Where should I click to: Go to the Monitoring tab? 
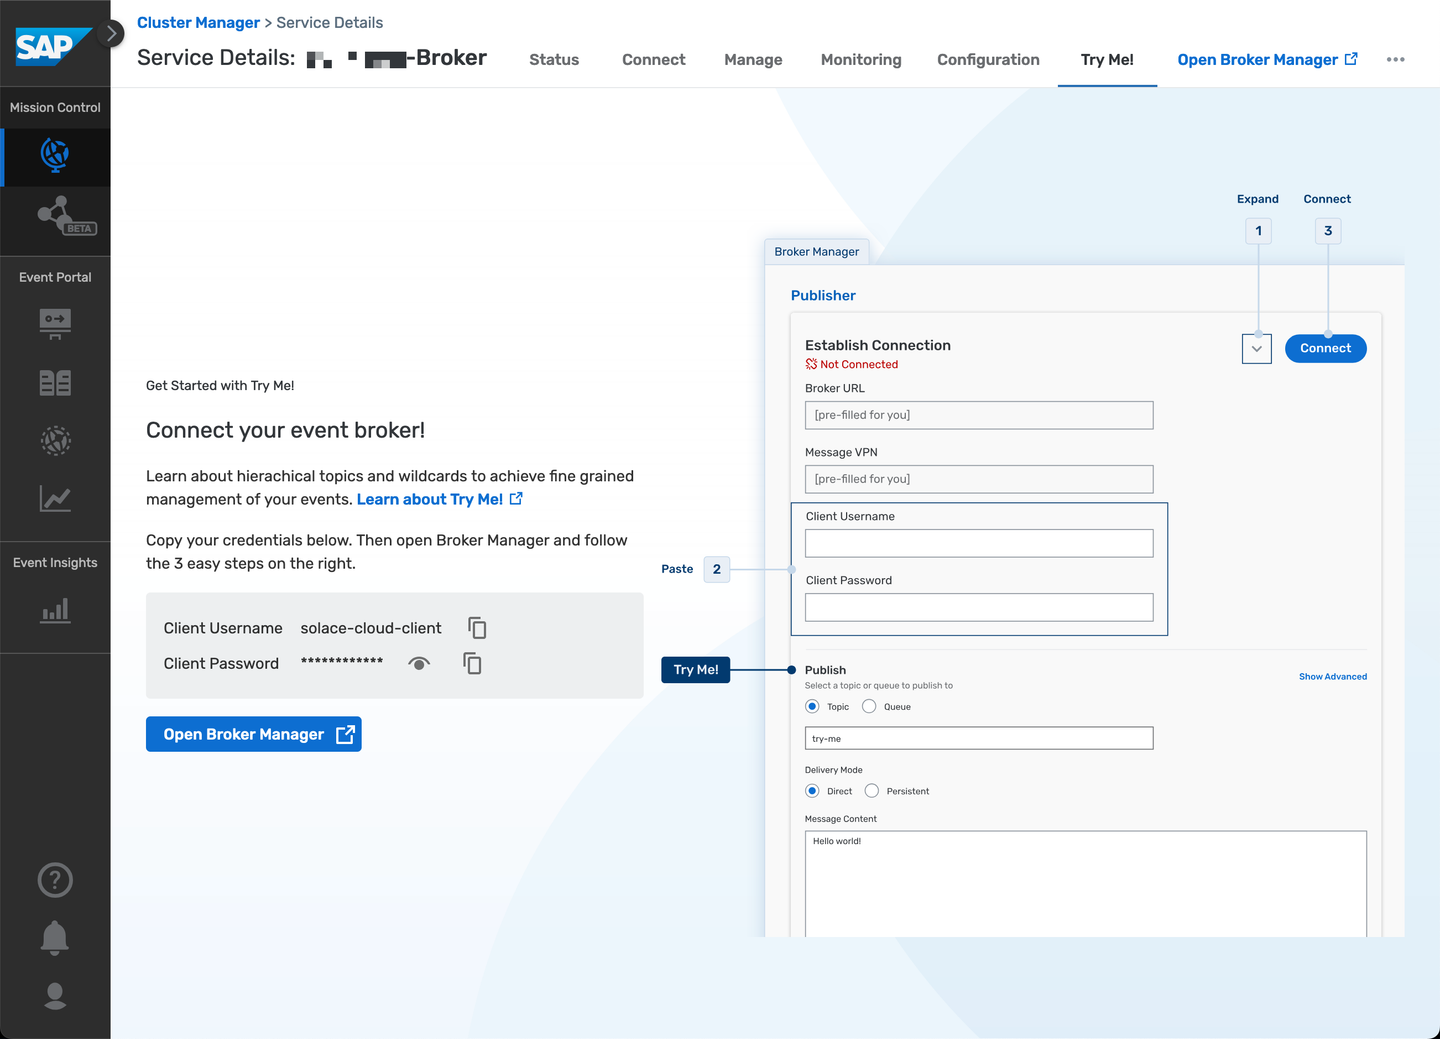pyautogui.click(x=861, y=60)
